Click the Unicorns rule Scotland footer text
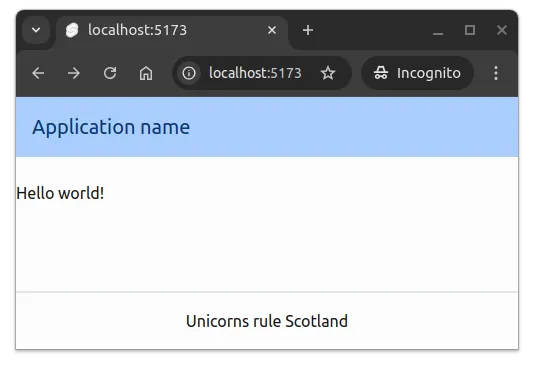534x381 pixels. pos(267,321)
